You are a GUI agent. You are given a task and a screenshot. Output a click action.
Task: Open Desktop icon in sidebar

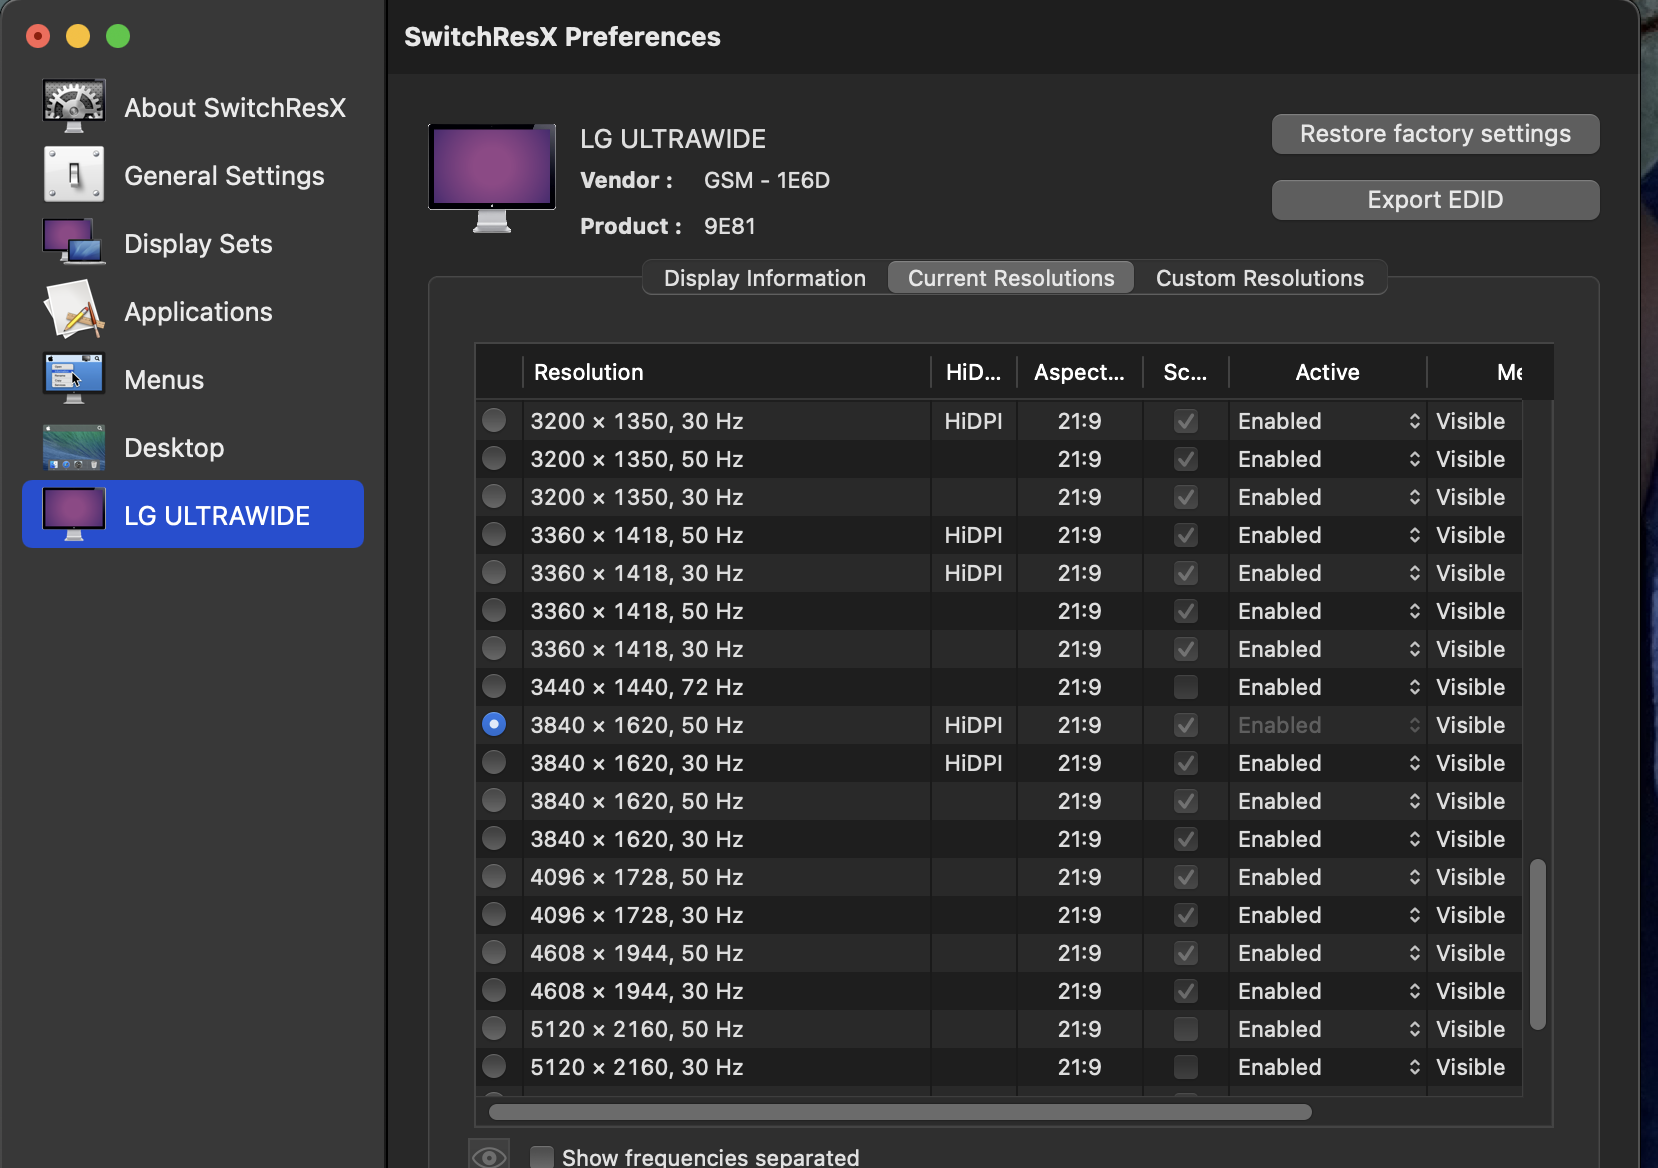tap(73, 447)
